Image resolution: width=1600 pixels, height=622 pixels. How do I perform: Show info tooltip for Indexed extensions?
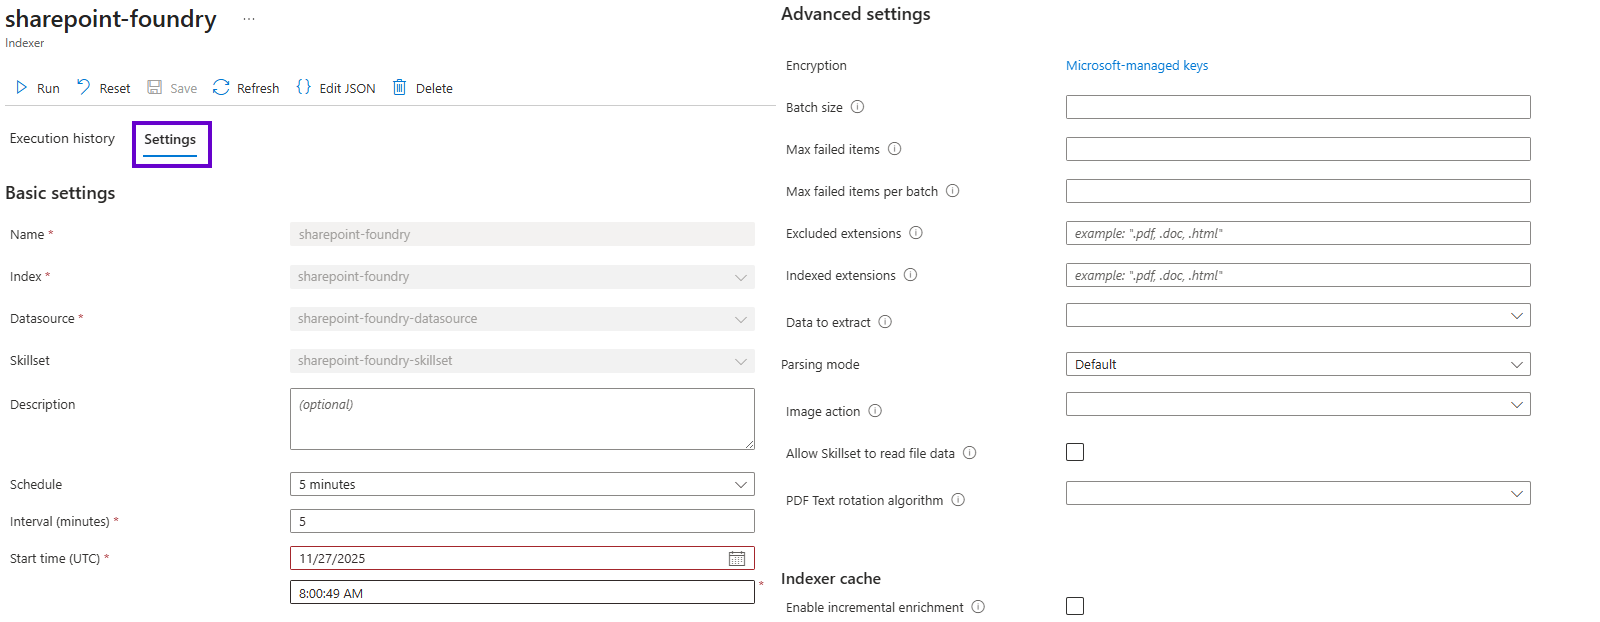point(910,275)
